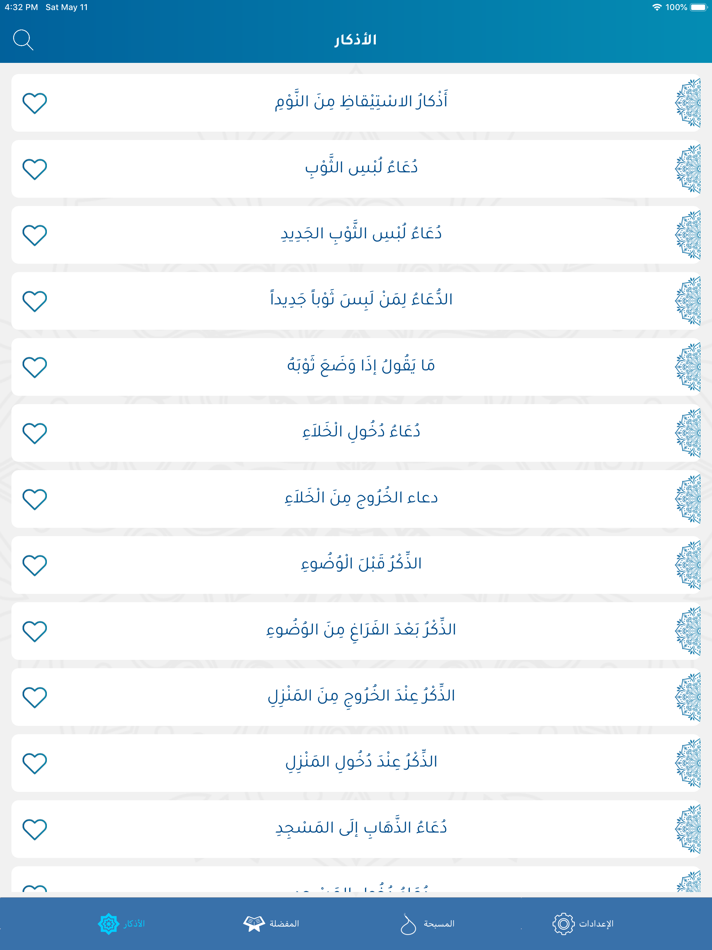
Task: Tap the floral ornament beside أذكار الاستيقاظ من النوم
Action: (x=690, y=102)
